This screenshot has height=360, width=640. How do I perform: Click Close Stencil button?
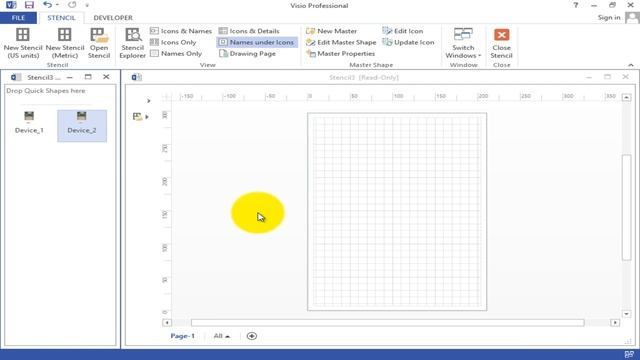click(x=501, y=43)
